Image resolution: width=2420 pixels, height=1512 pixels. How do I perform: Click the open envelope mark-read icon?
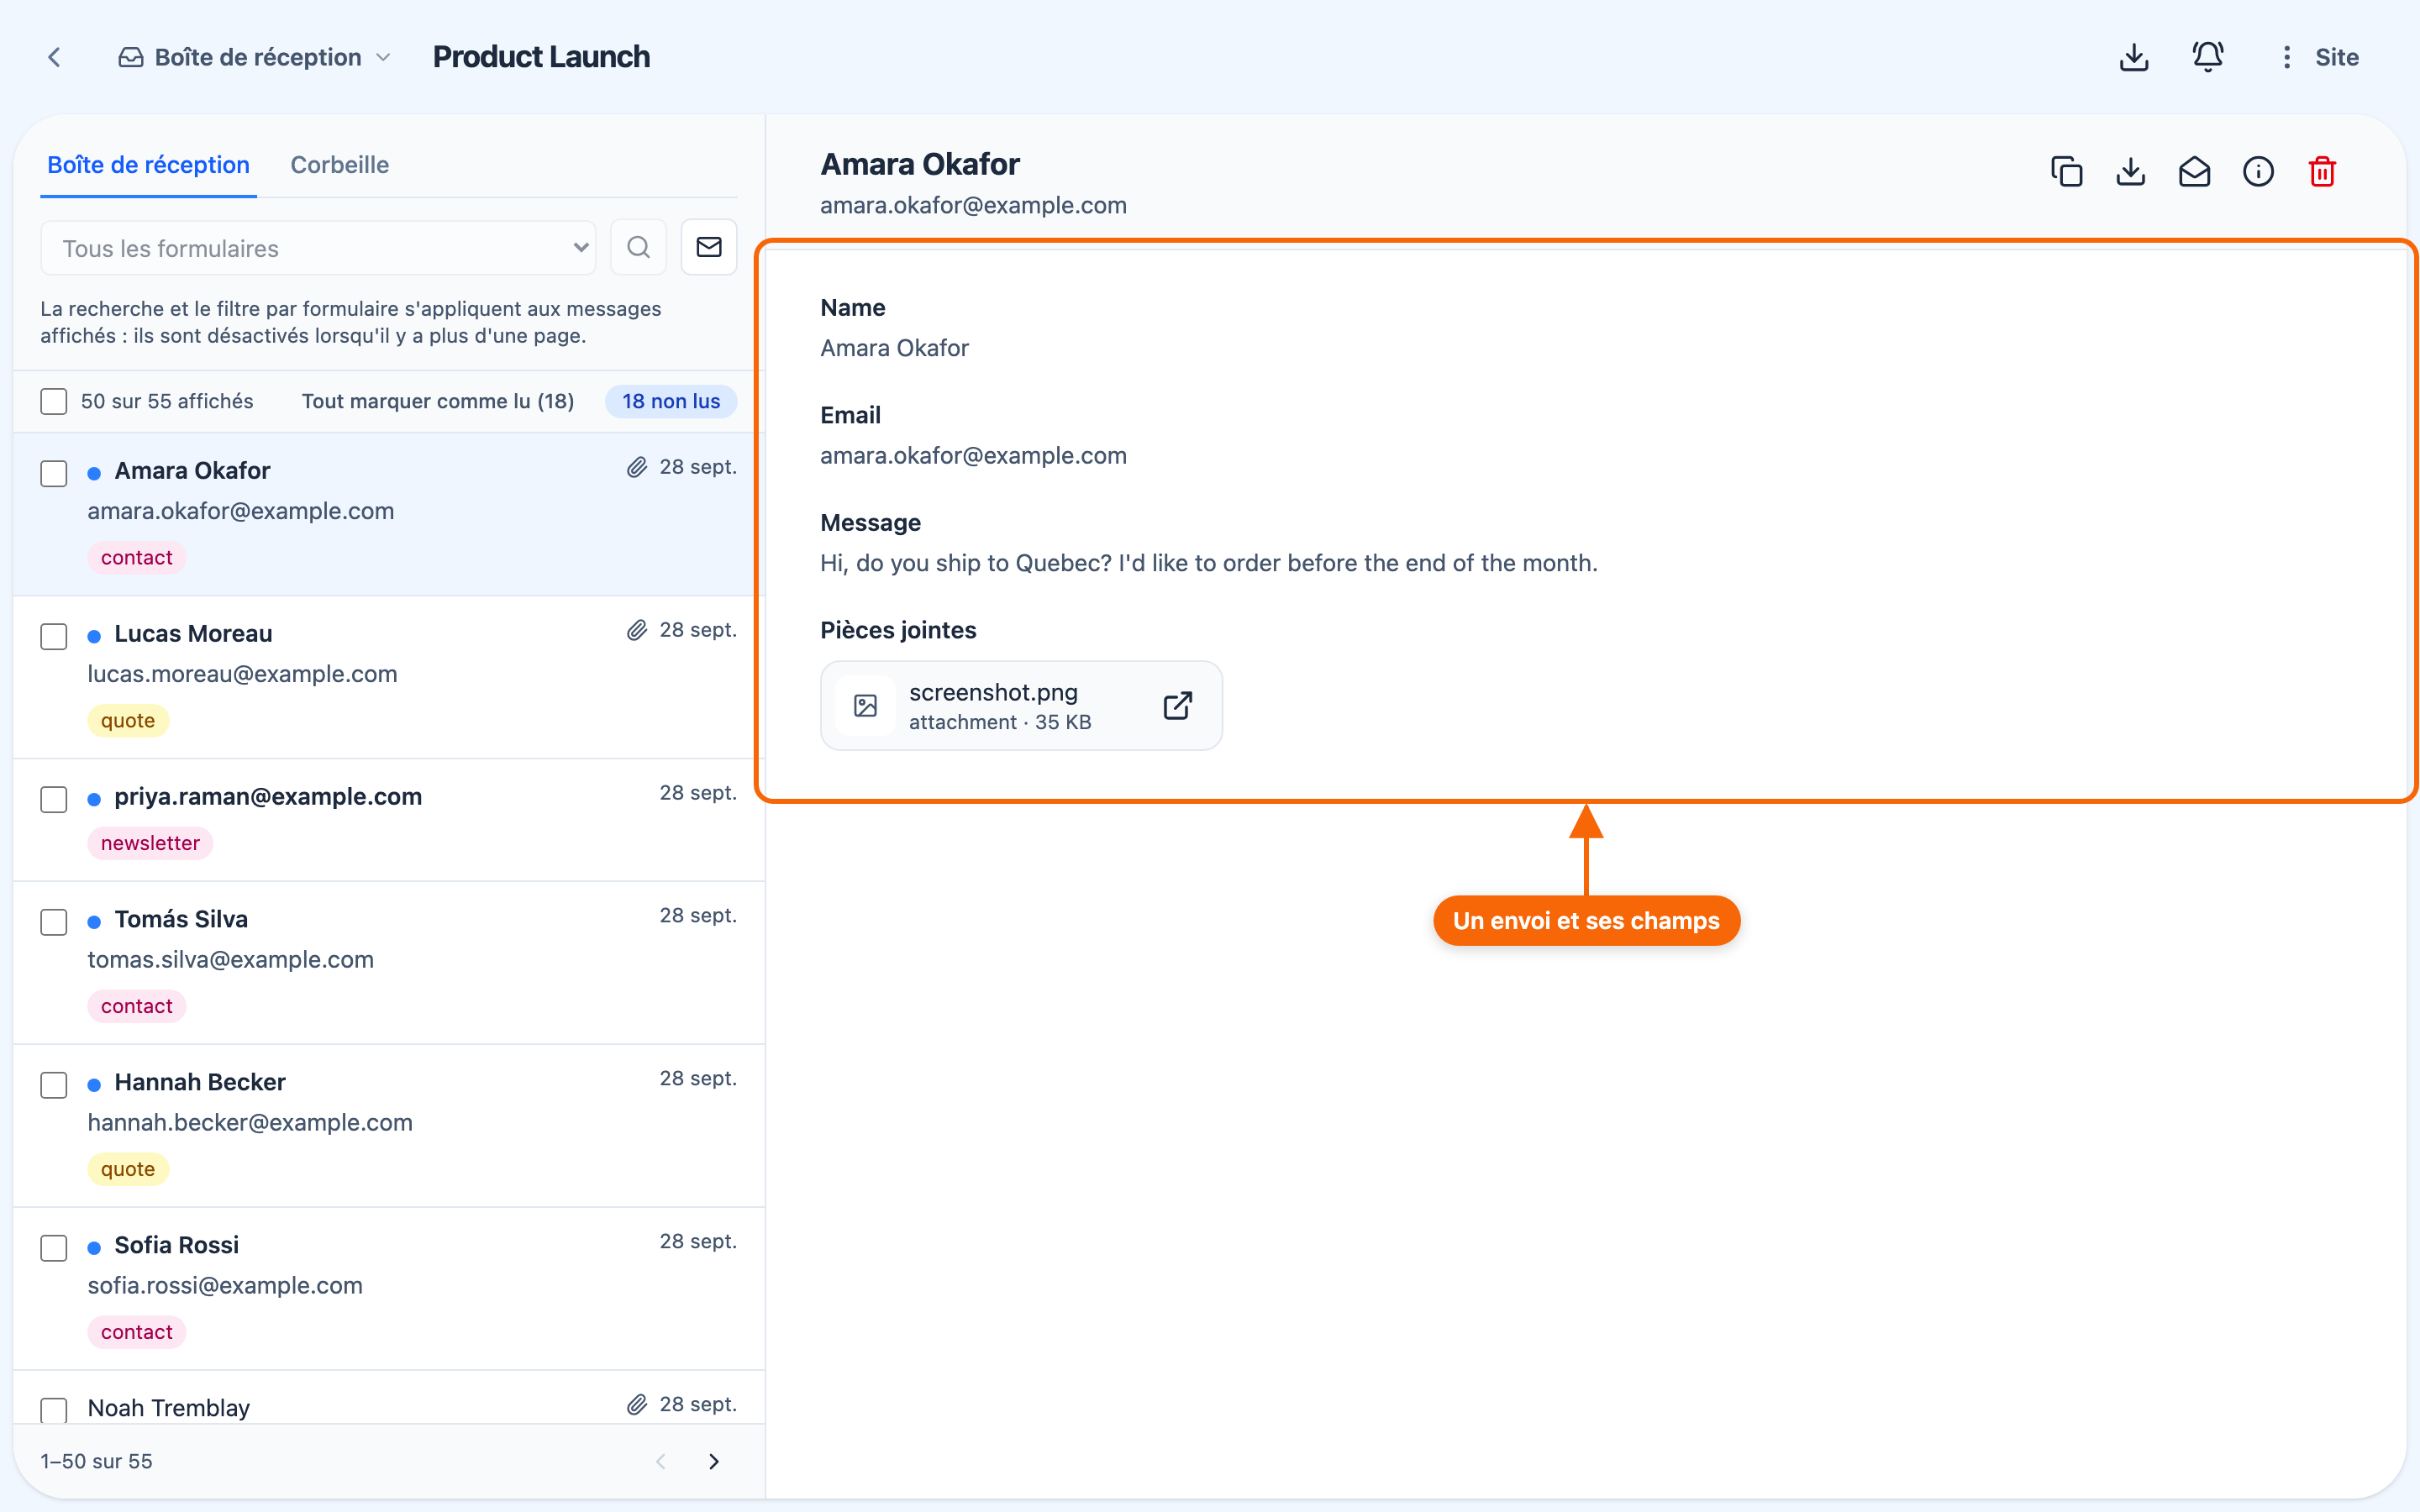click(x=2194, y=172)
